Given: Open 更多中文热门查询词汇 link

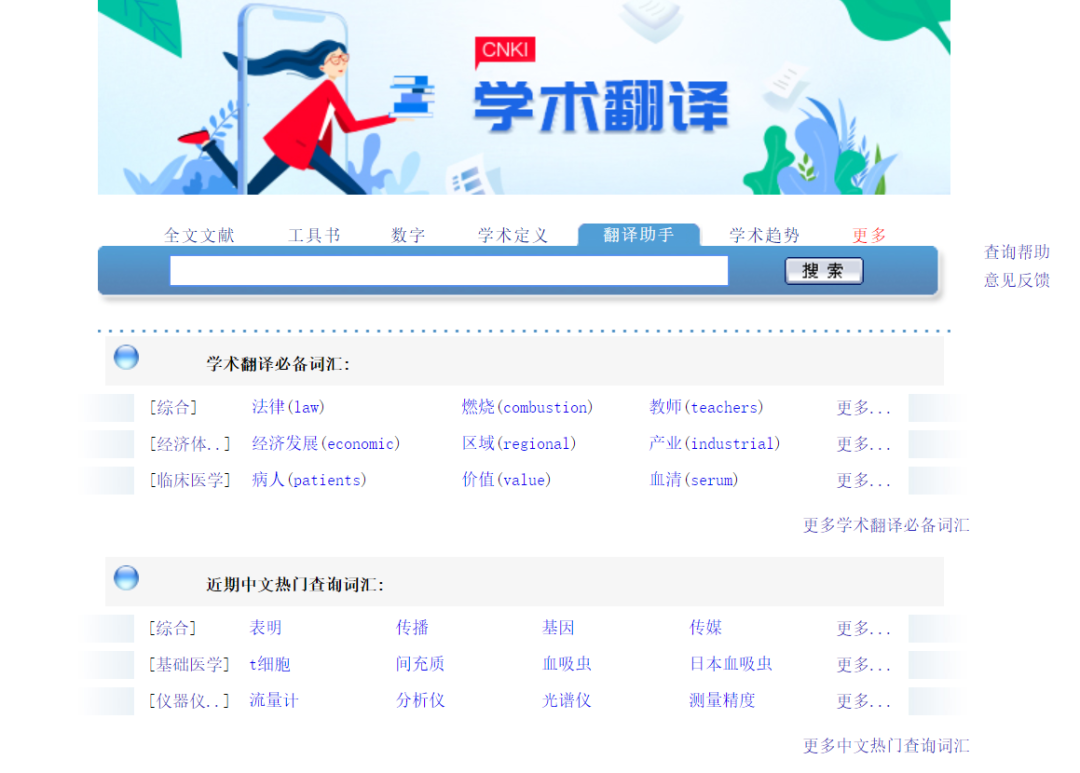Looking at the screenshot, I should (886, 746).
